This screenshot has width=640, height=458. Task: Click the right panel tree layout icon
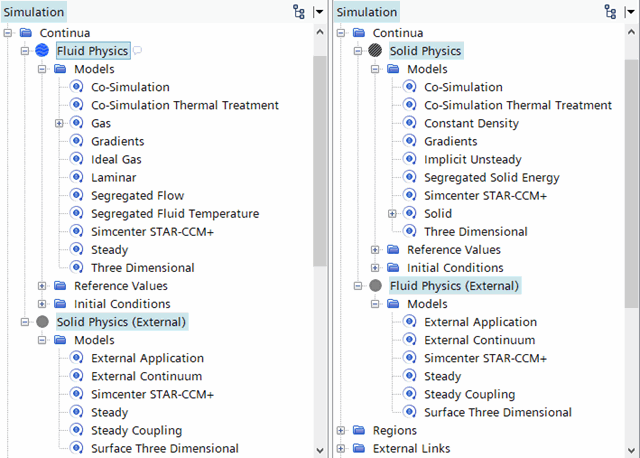(610, 12)
